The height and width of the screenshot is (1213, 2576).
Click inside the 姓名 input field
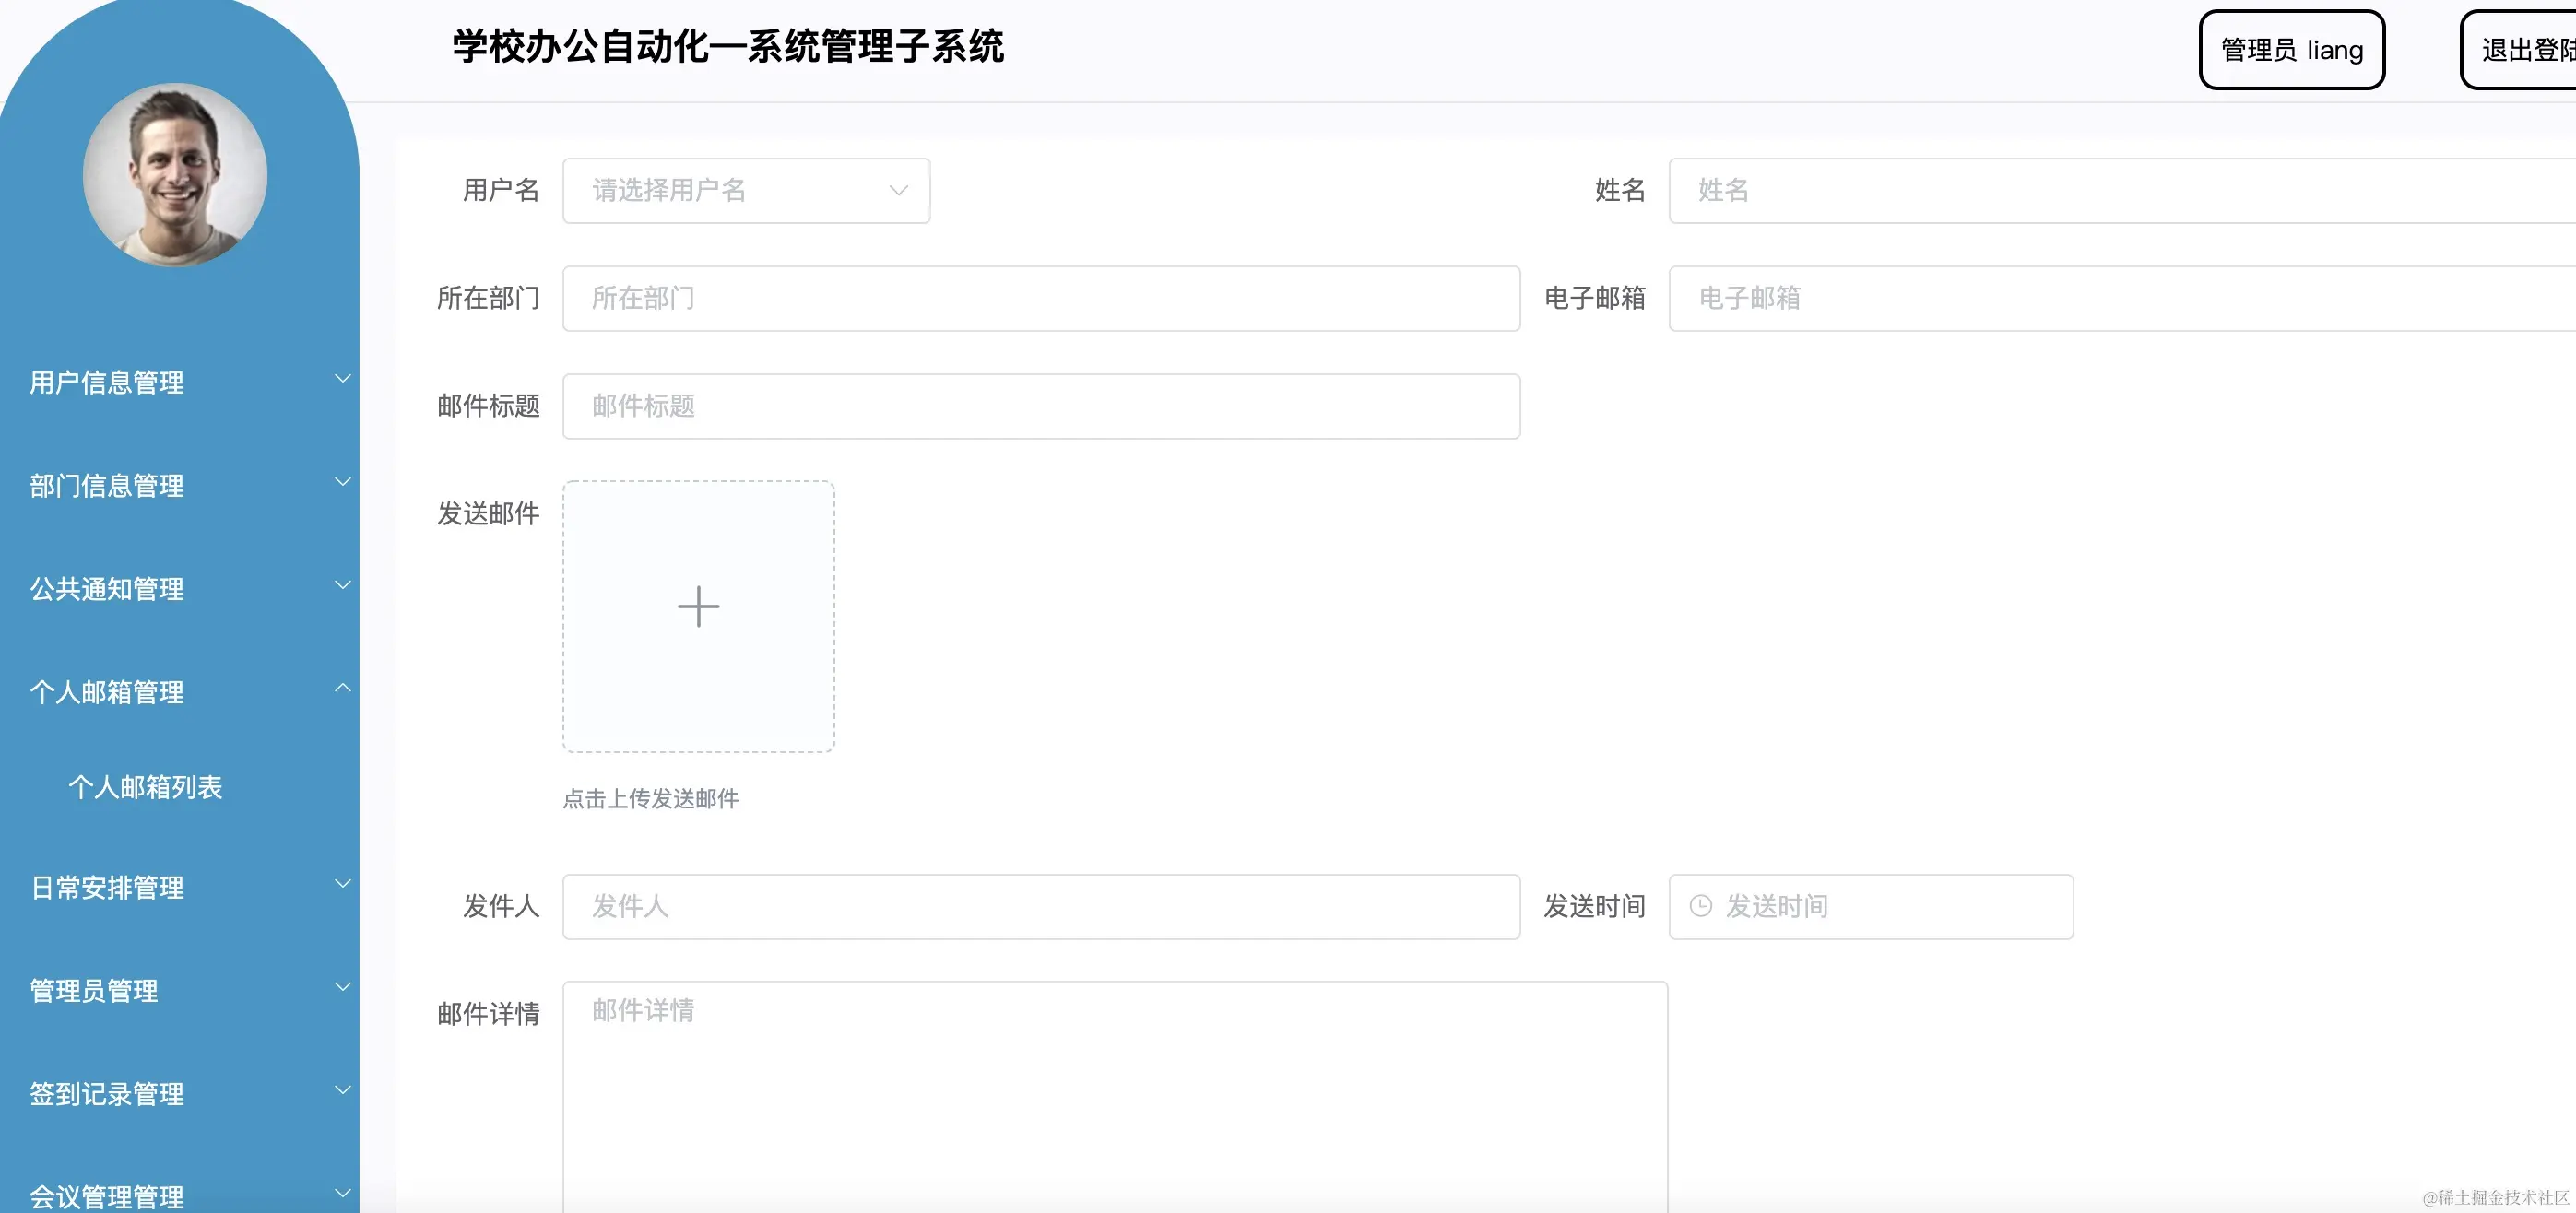2100,190
